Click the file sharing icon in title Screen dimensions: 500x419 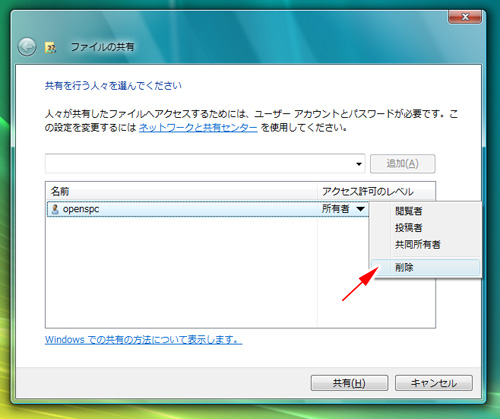click(50, 47)
